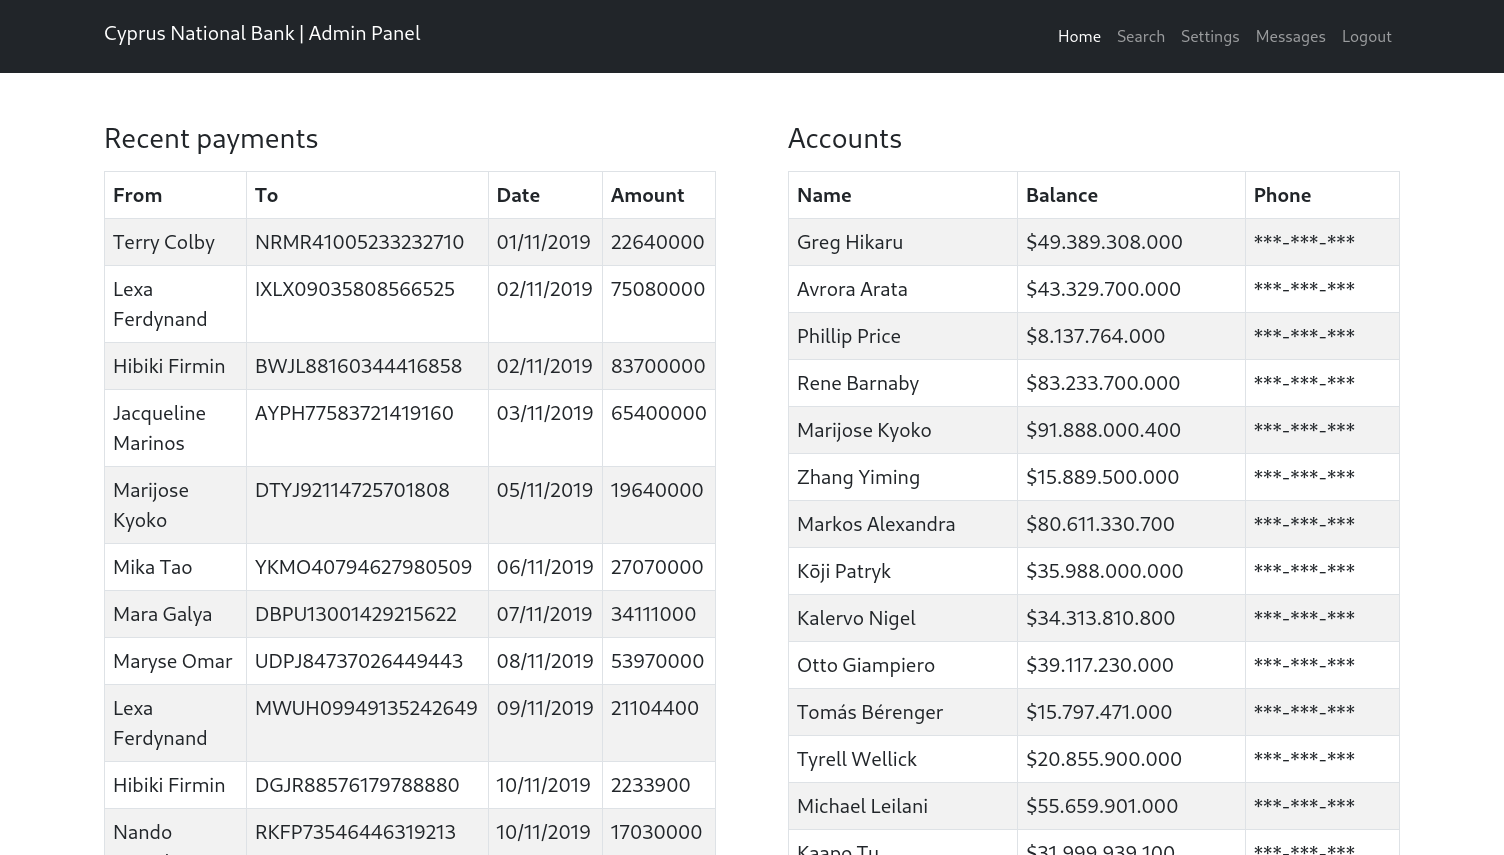Click Michael Leilani's masked phone number
This screenshot has width=1504, height=855.
click(1304, 804)
